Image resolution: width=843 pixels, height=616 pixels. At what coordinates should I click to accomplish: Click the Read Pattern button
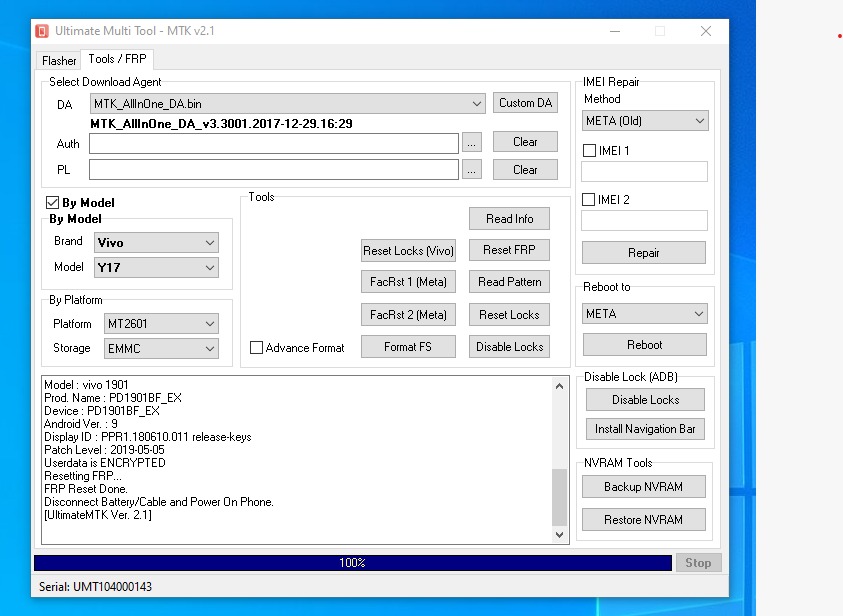(x=509, y=282)
